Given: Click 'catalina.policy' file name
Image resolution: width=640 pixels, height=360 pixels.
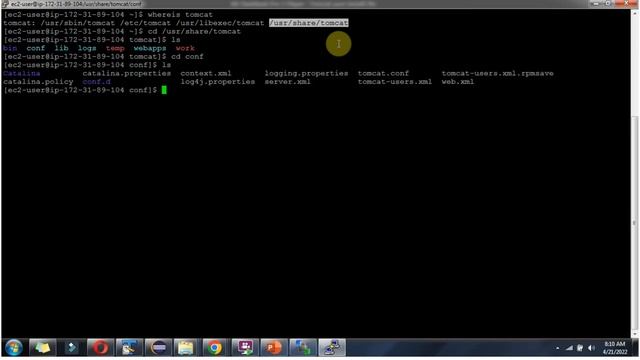Looking at the screenshot, I should pyautogui.click(x=38, y=82).
